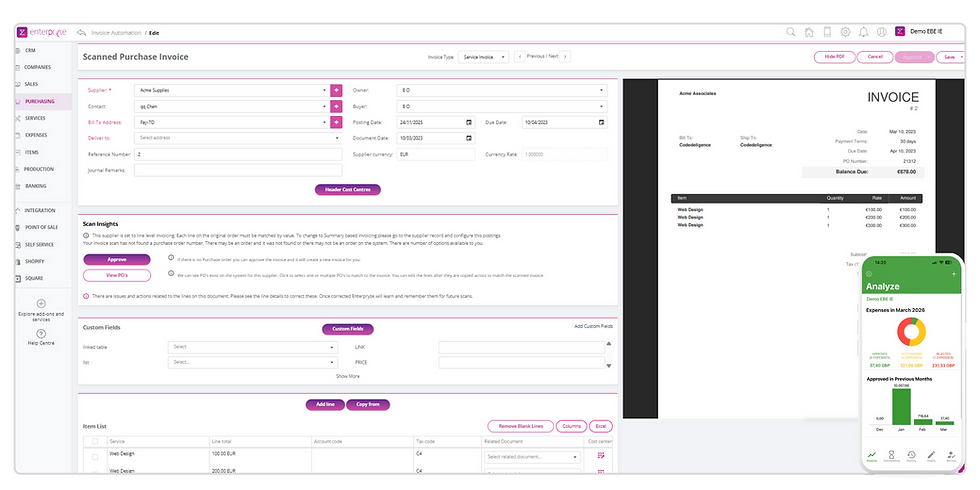Click Copy from button
The height and width of the screenshot is (490, 980).
click(x=368, y=405)
